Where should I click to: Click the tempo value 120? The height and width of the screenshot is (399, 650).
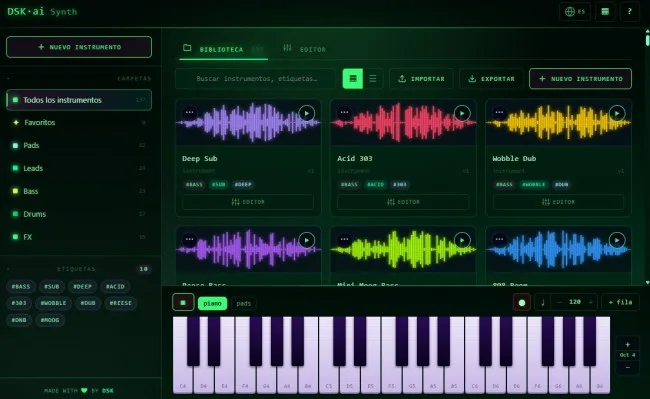click(575, 302)
